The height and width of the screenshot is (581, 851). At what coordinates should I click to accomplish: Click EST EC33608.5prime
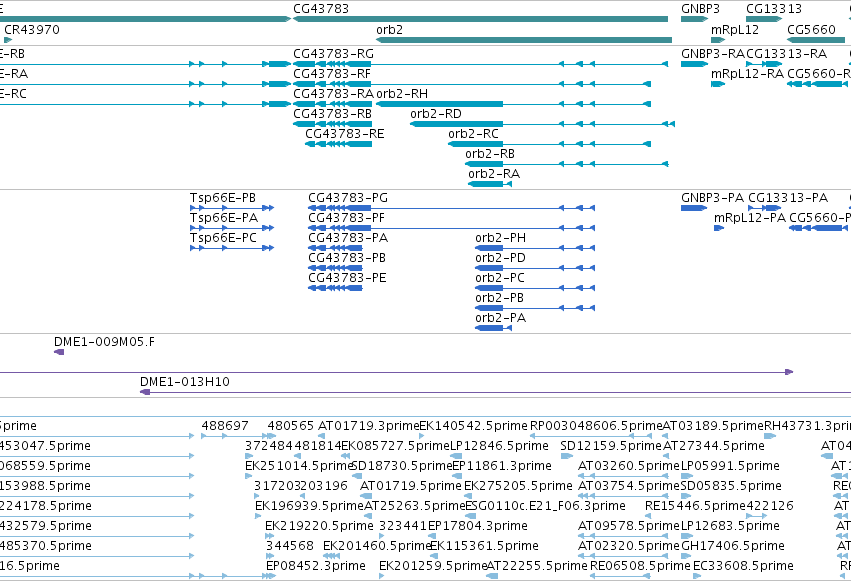pos(744,567)
